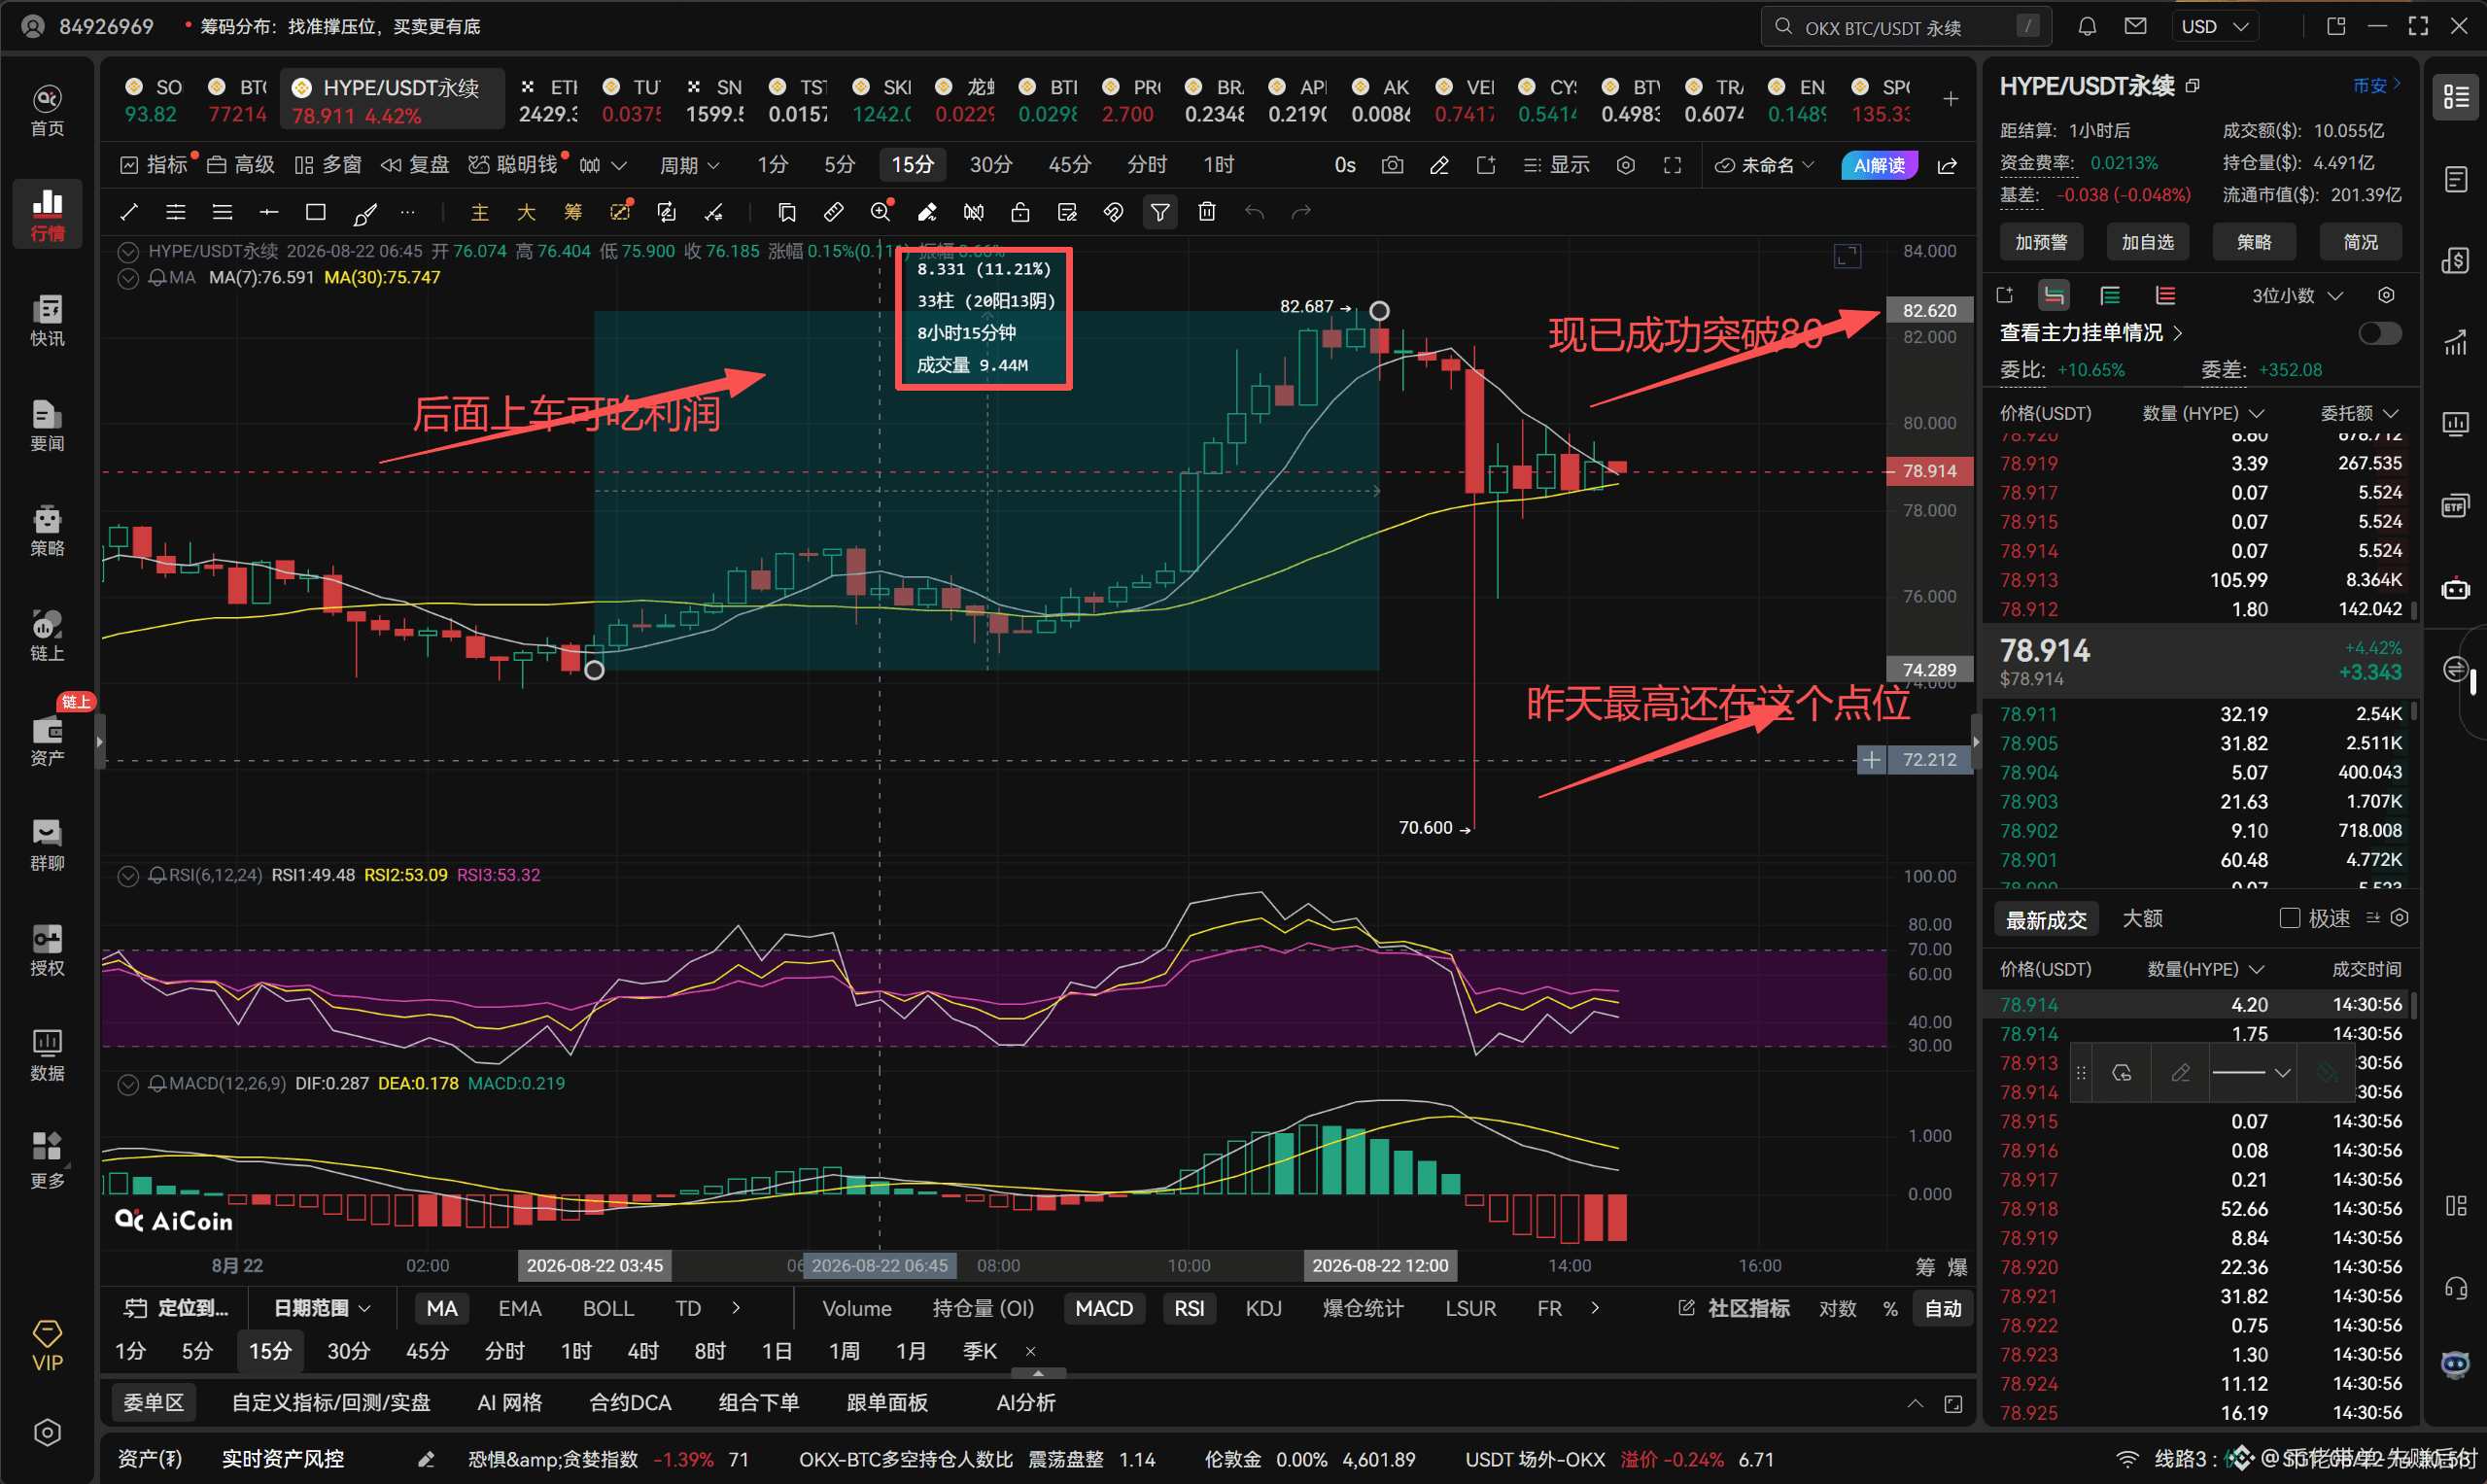
Task: Open the 资产 wallet sidebar section
Action: pos(47,740)
